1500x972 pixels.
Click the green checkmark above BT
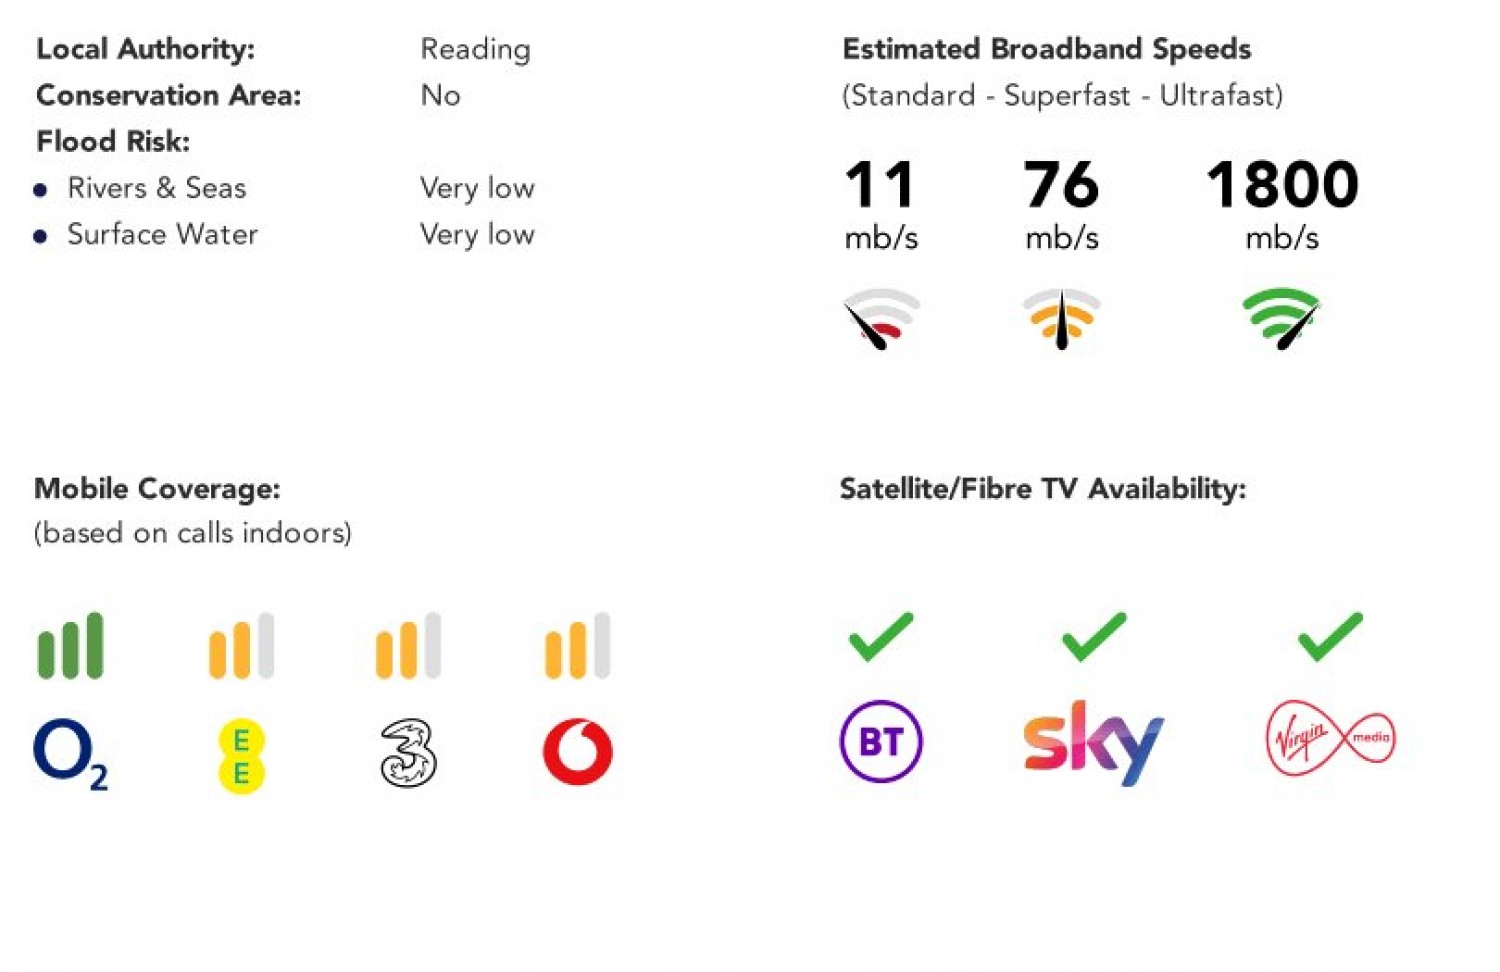[881, 636]
